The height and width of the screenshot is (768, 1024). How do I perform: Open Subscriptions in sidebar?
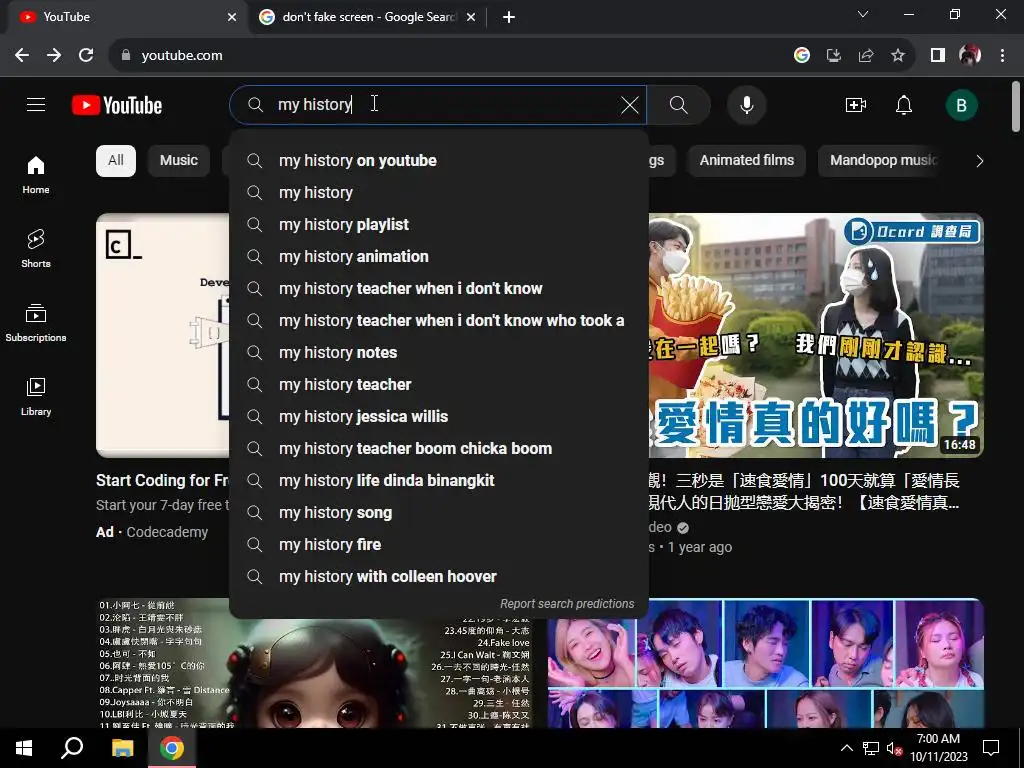pos(36,323)
